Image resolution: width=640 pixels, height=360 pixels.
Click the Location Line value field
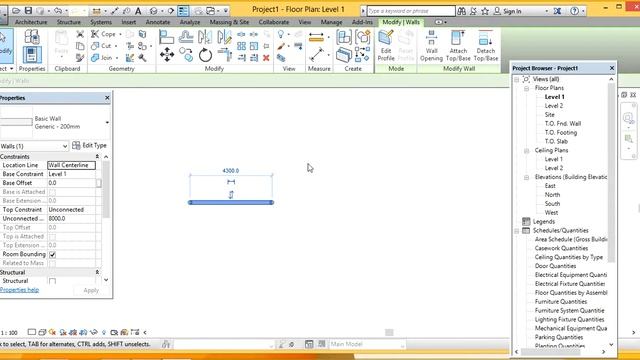71,165
